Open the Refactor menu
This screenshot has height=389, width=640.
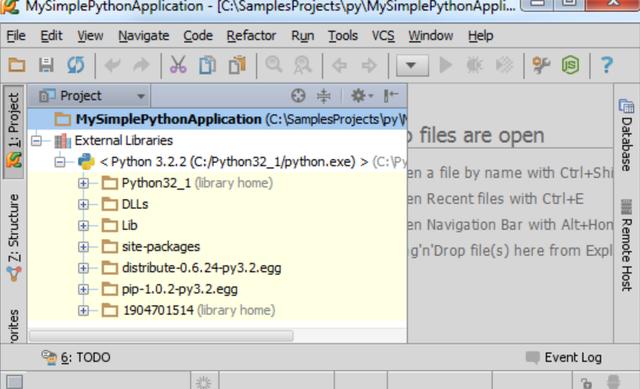point(251,36)
